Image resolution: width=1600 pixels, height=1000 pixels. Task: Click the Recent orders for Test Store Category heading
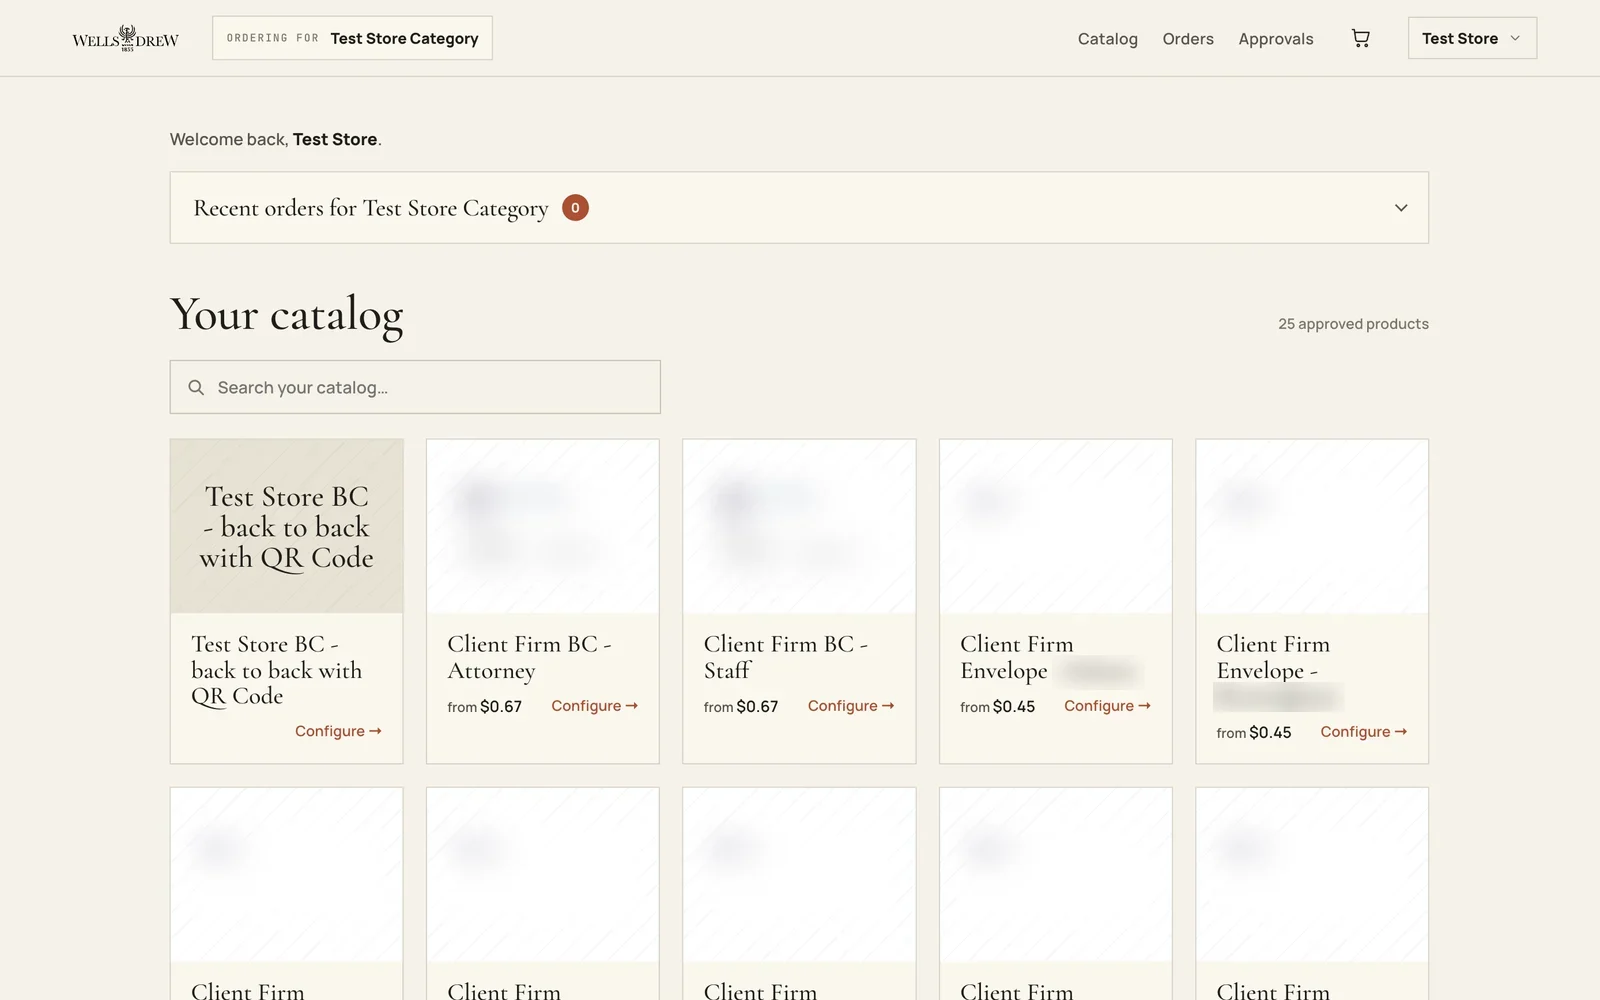[x=371, y=208]
